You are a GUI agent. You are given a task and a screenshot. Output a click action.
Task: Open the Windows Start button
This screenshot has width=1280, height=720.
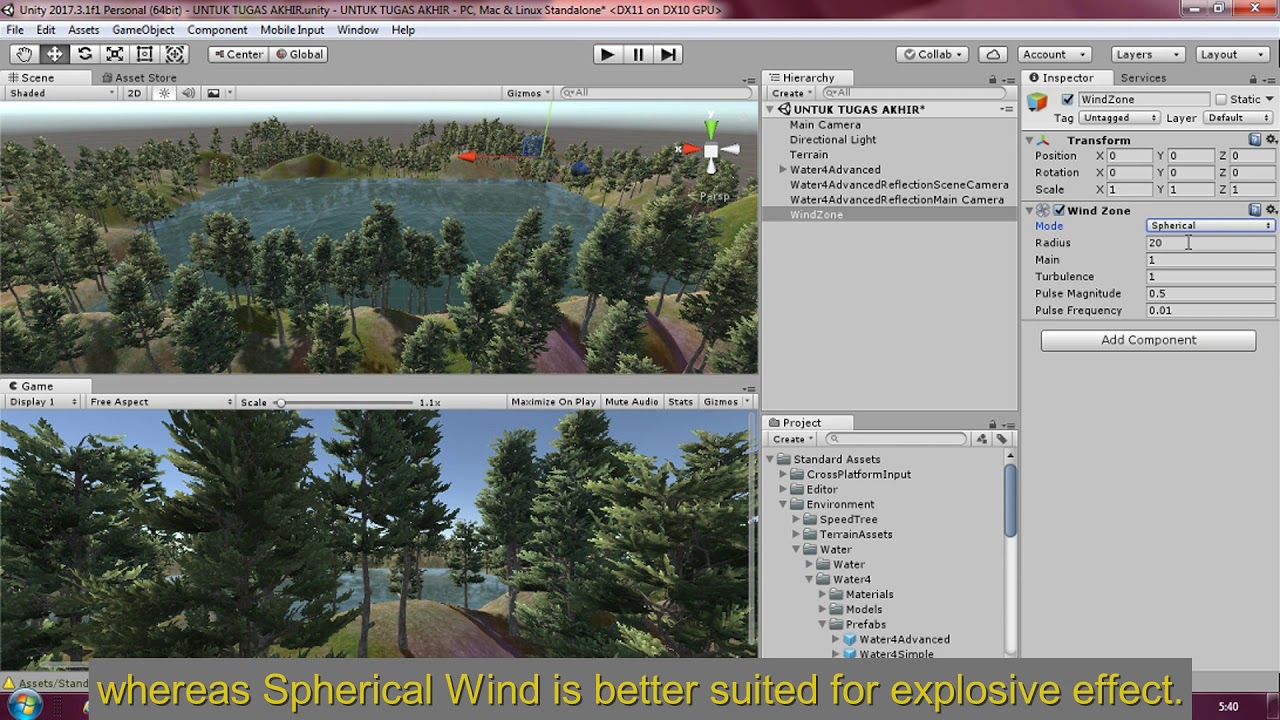click(x=23, y=706)
